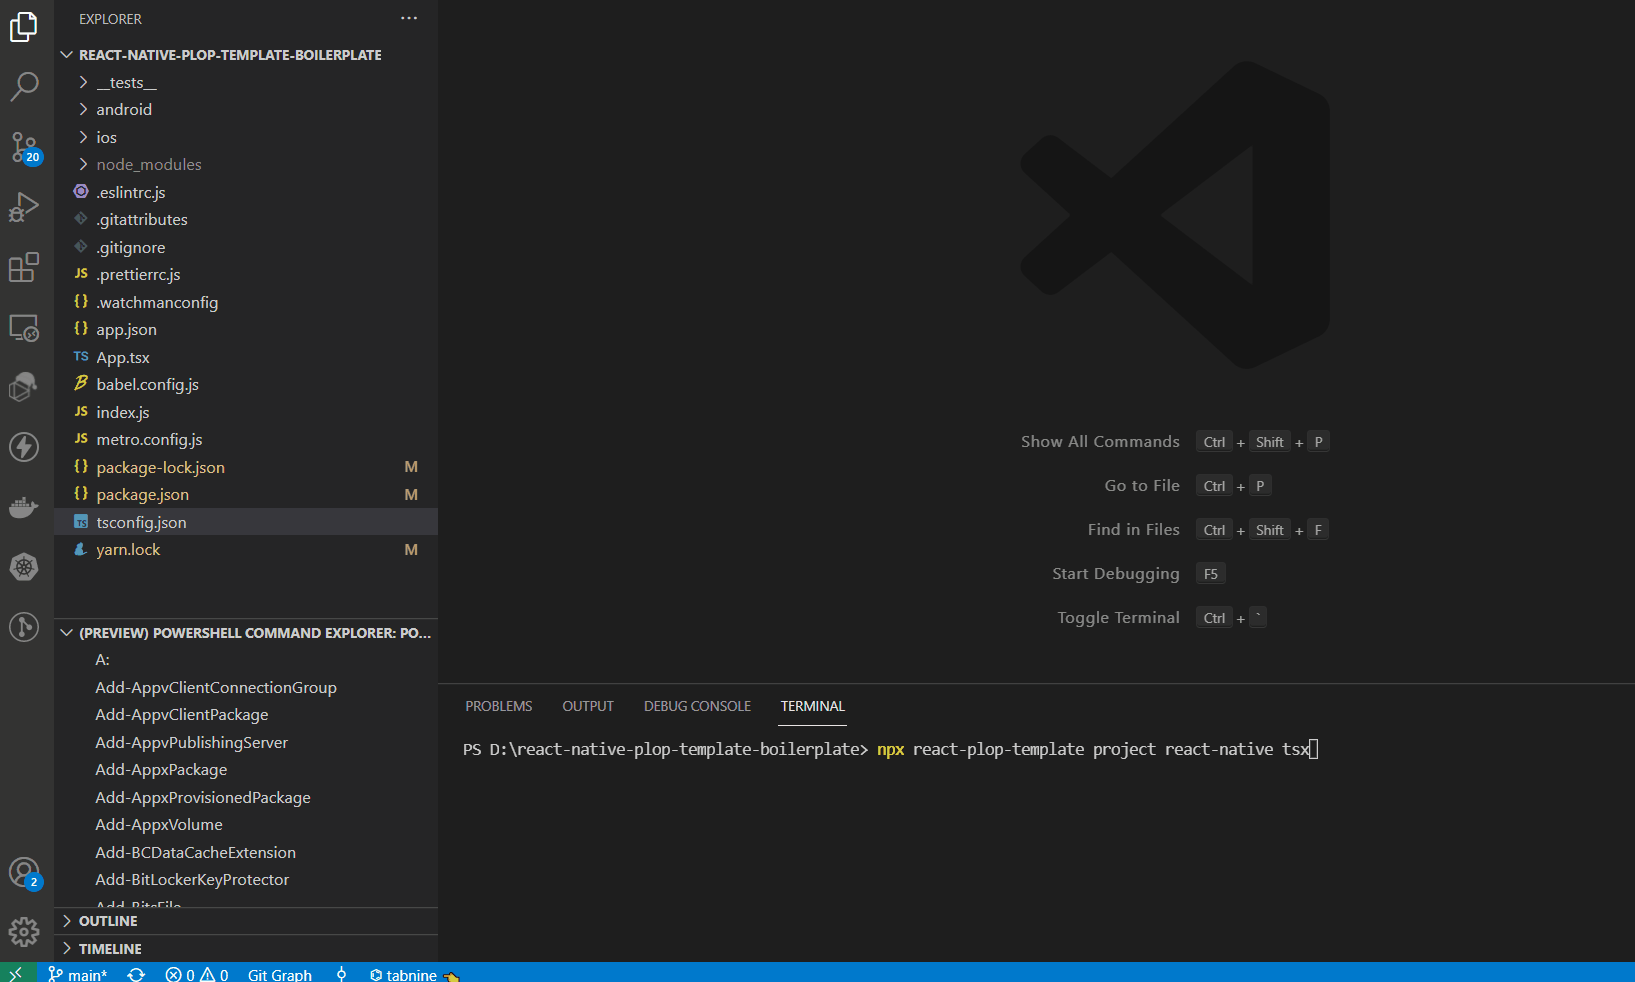Open the Search view icon
This screenshot has width=1635, height=982.
point(24,87)
